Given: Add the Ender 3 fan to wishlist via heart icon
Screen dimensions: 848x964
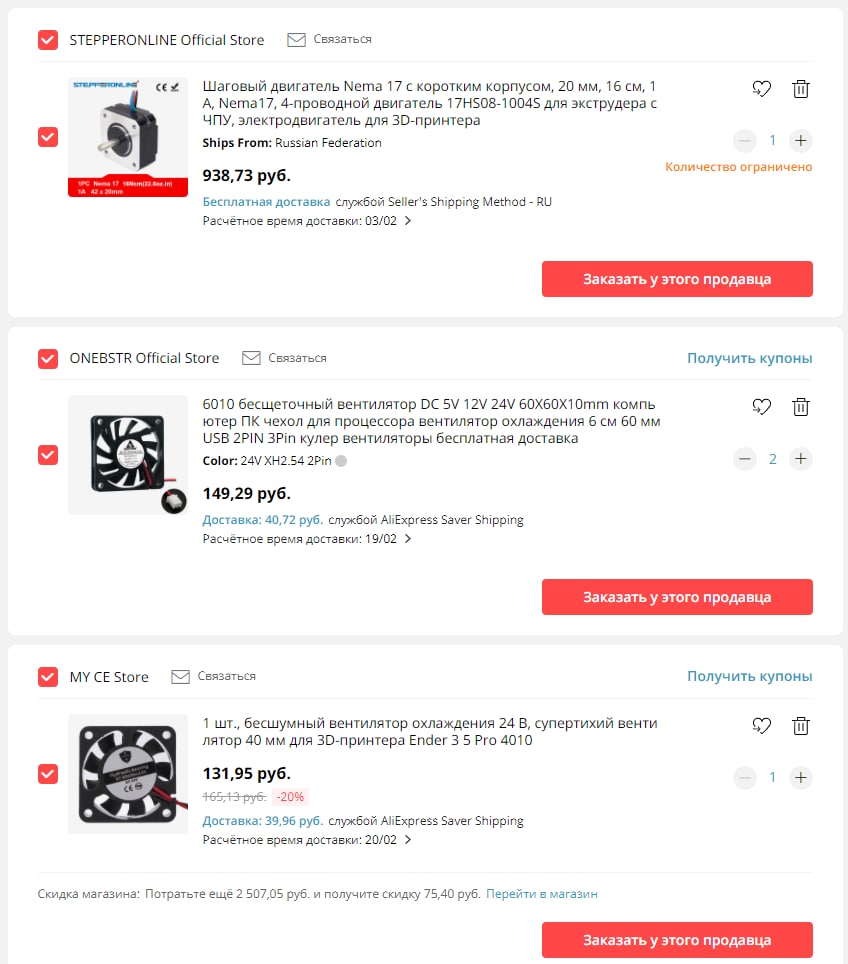Looking at the screenshot, I should (x=761, y=726).
